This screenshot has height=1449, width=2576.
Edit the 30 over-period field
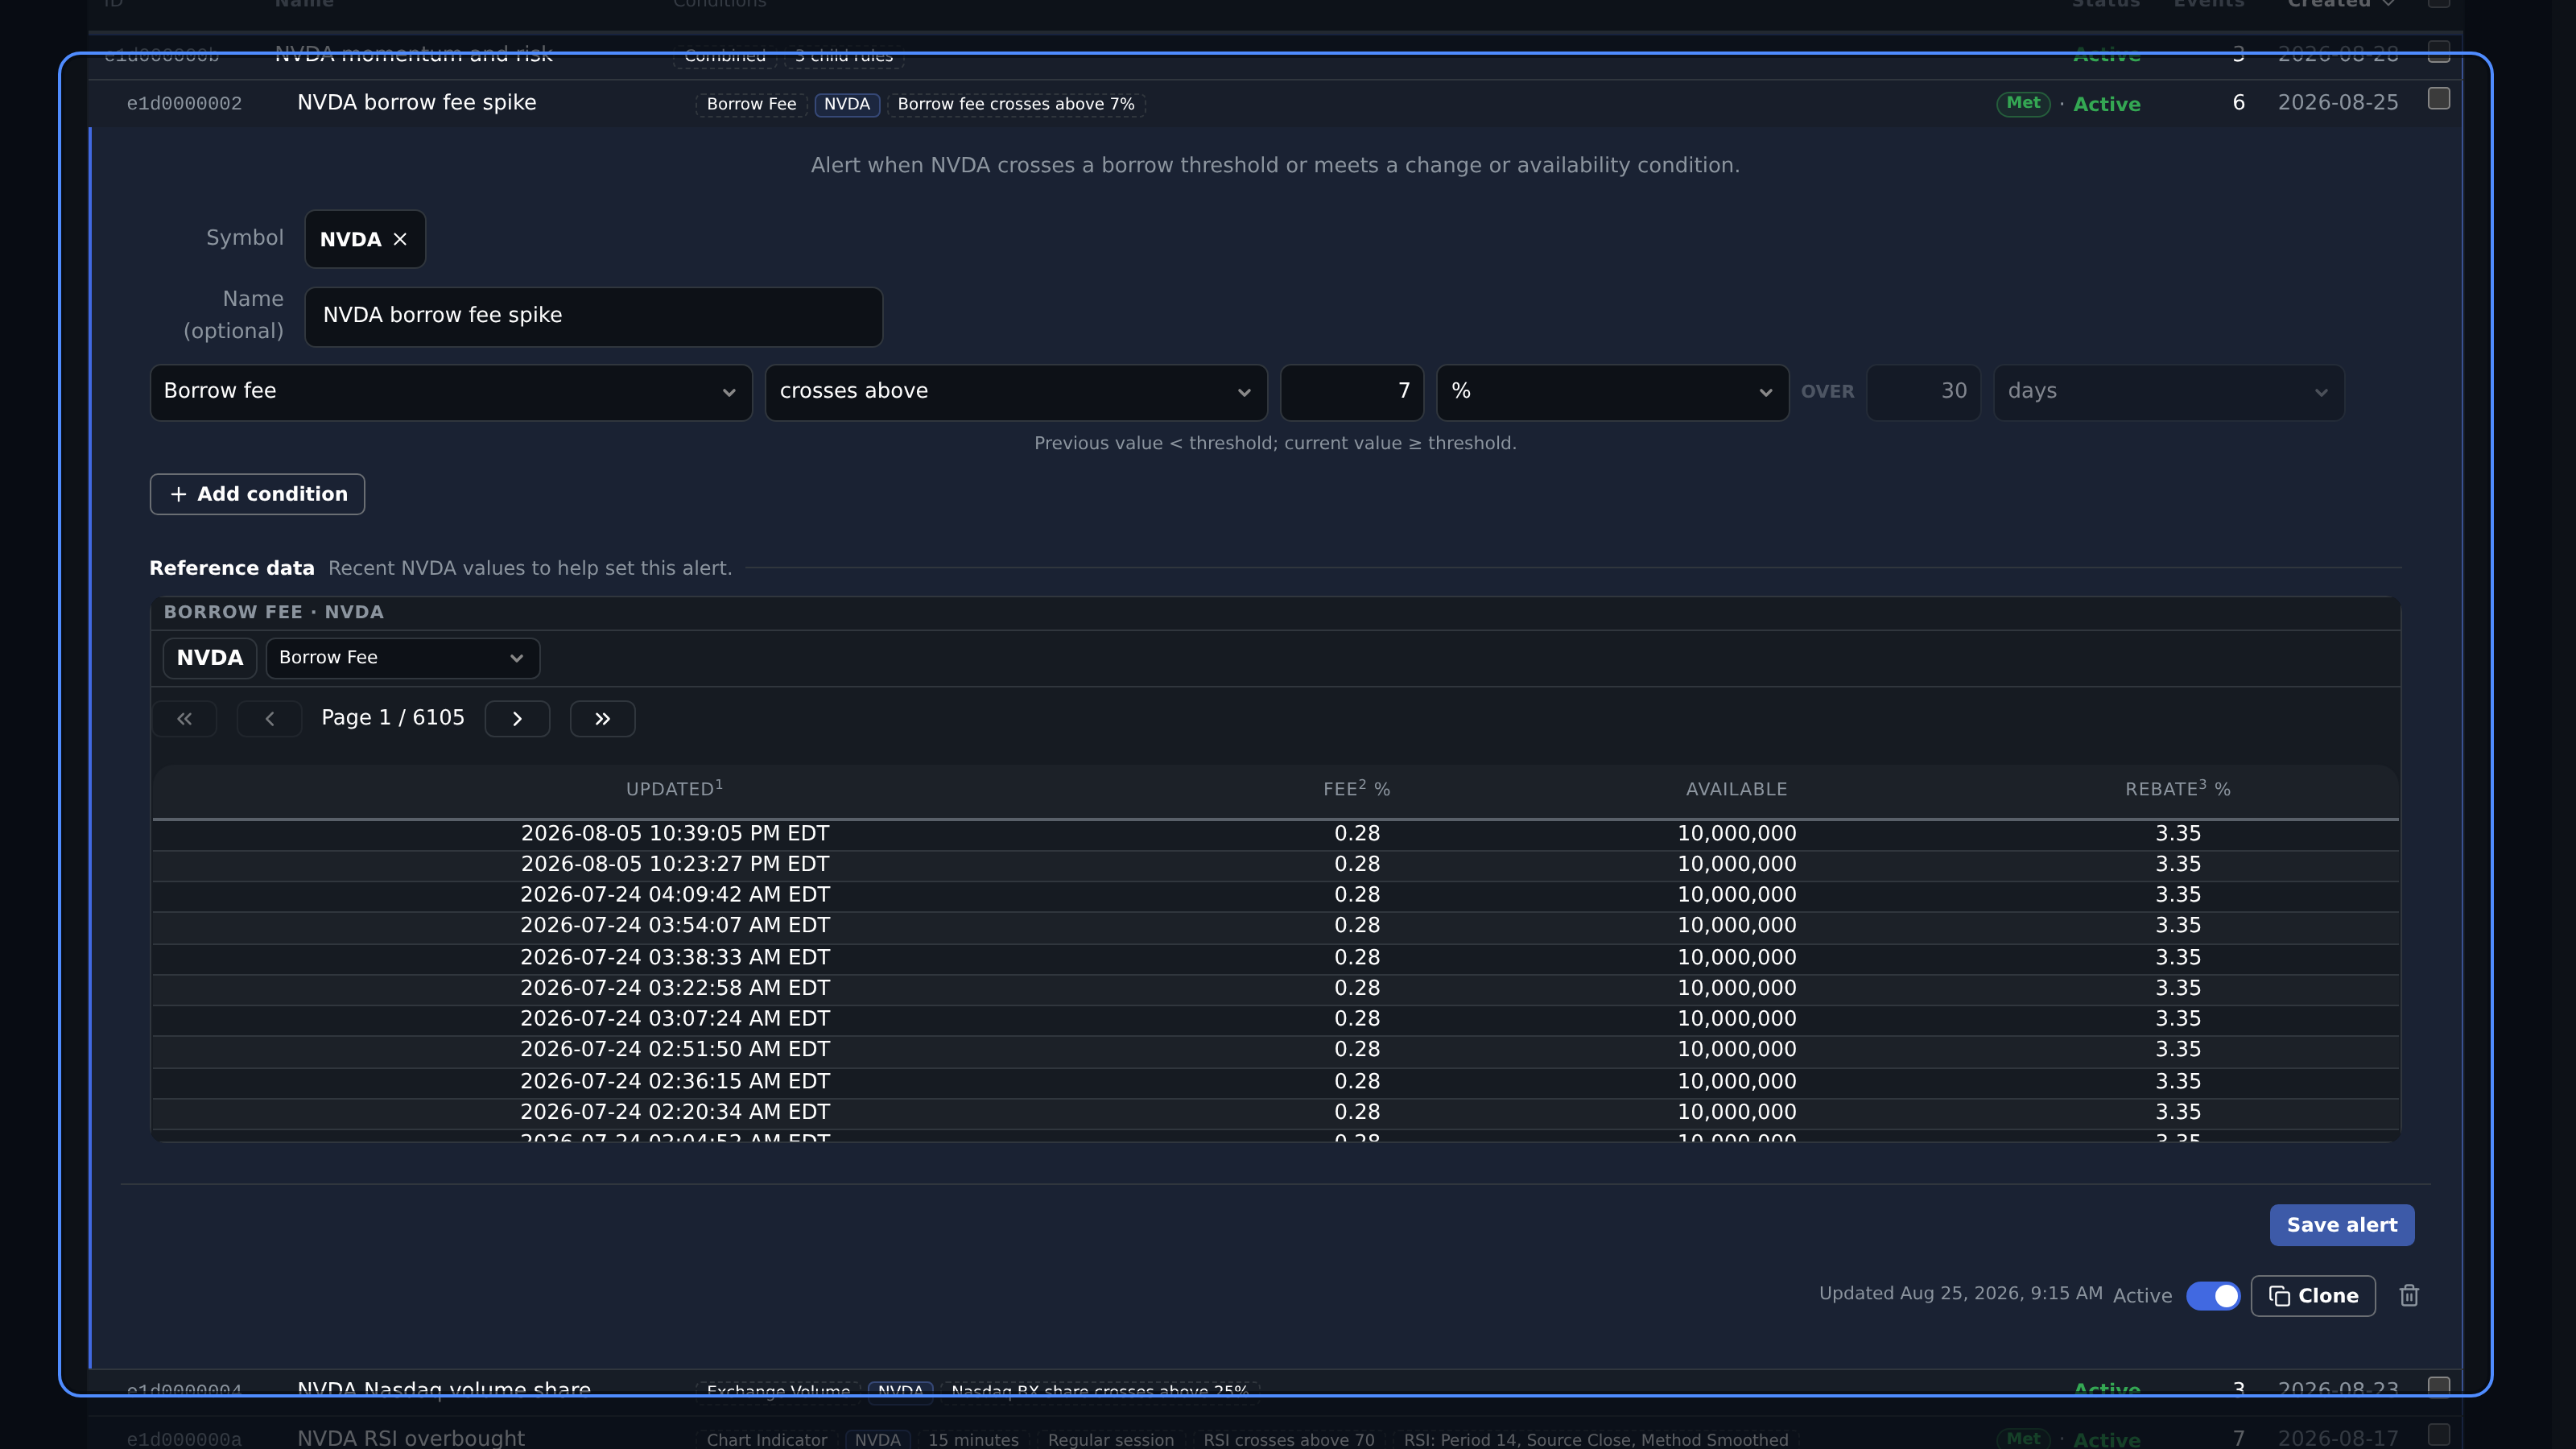(1923, 391)
